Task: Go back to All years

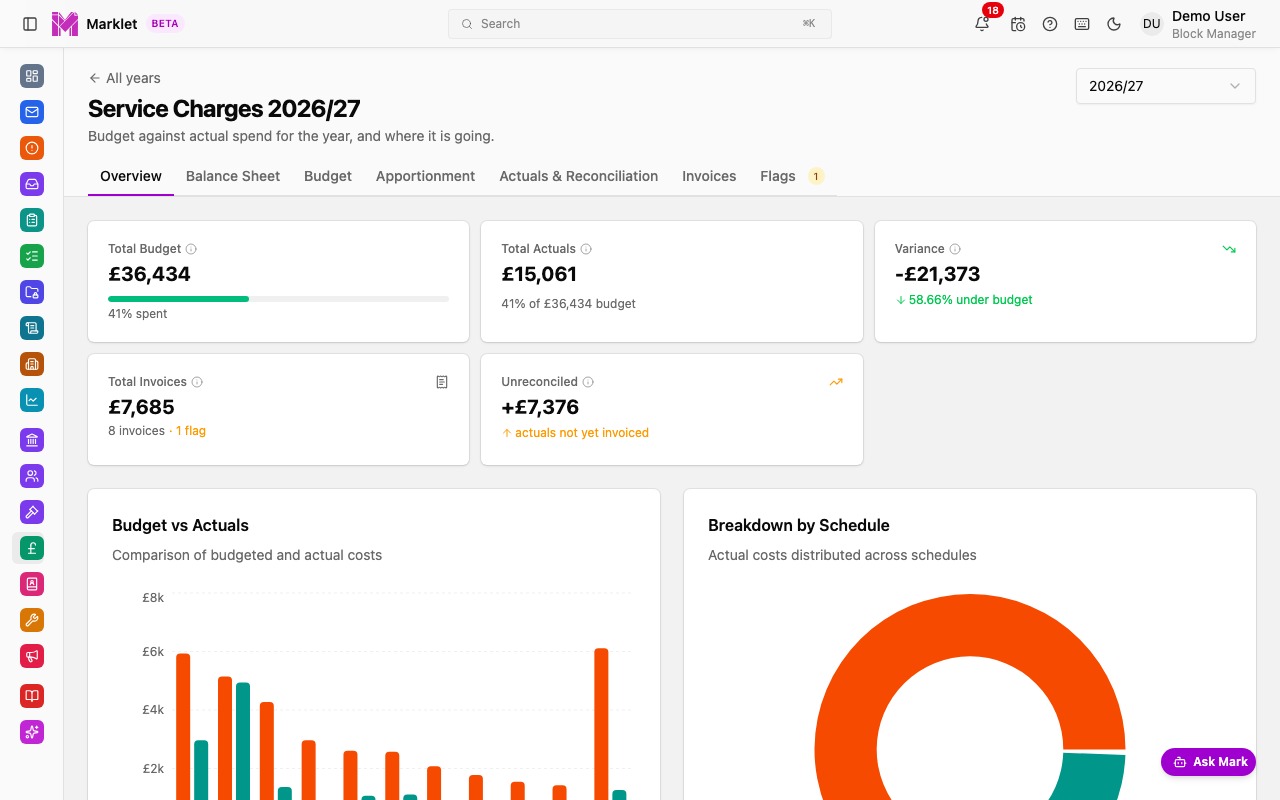Action: (x=124, y=78)
